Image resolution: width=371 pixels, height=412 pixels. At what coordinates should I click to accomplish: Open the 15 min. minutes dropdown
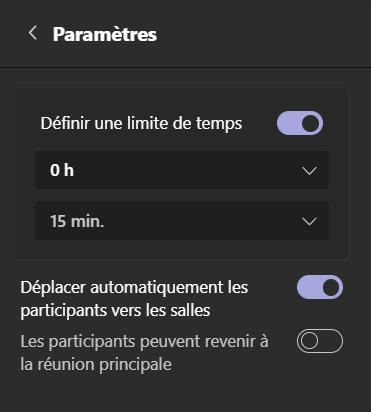point(182,220)
